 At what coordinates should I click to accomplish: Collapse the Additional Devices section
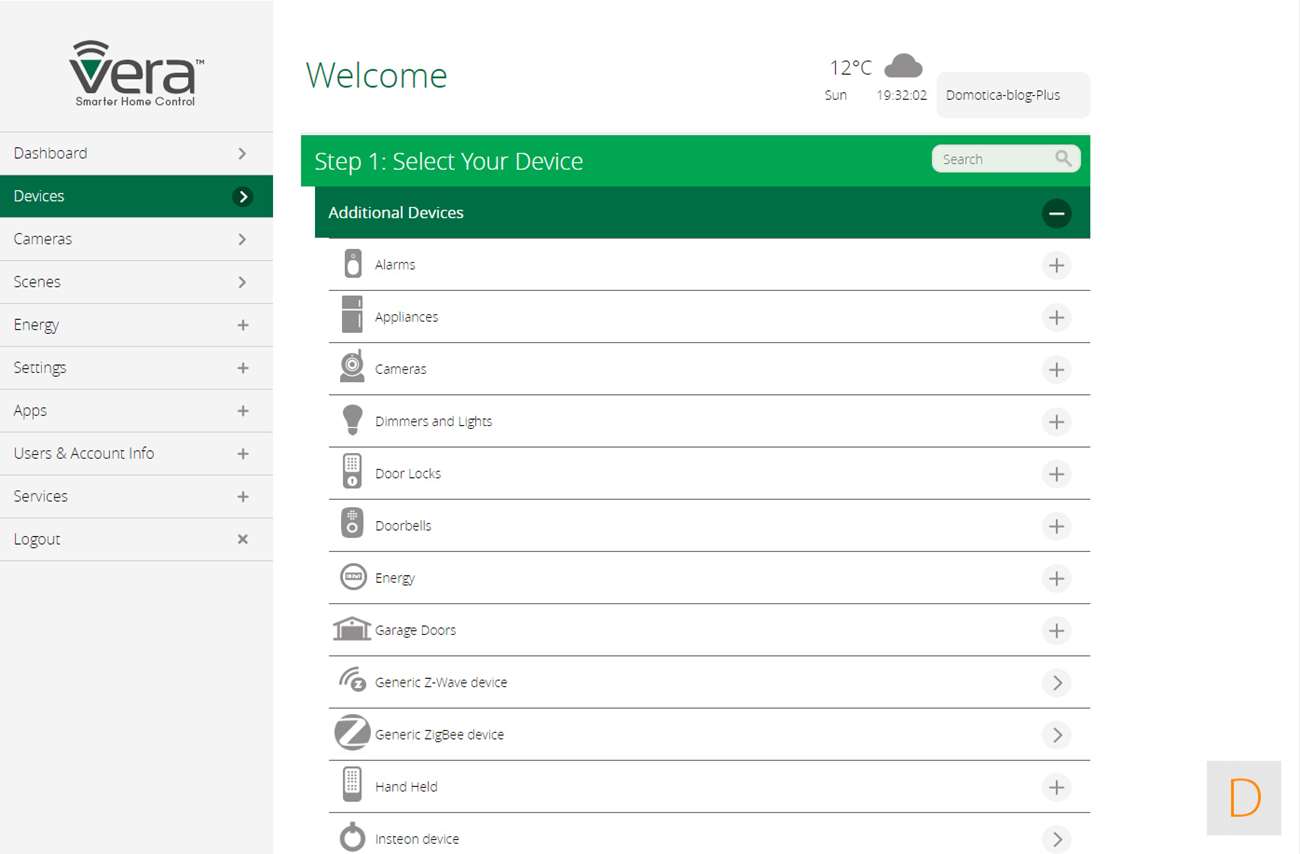click(x=1056, y=213)
